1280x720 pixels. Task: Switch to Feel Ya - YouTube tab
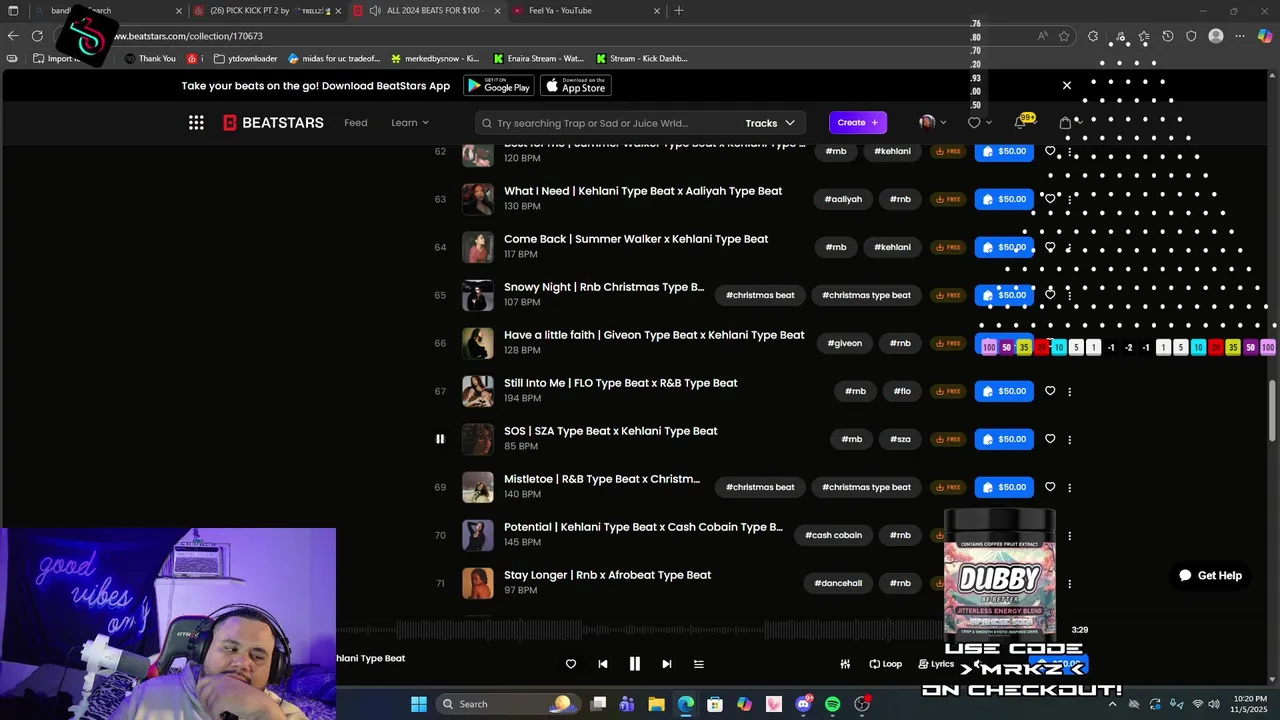point(585,10)
